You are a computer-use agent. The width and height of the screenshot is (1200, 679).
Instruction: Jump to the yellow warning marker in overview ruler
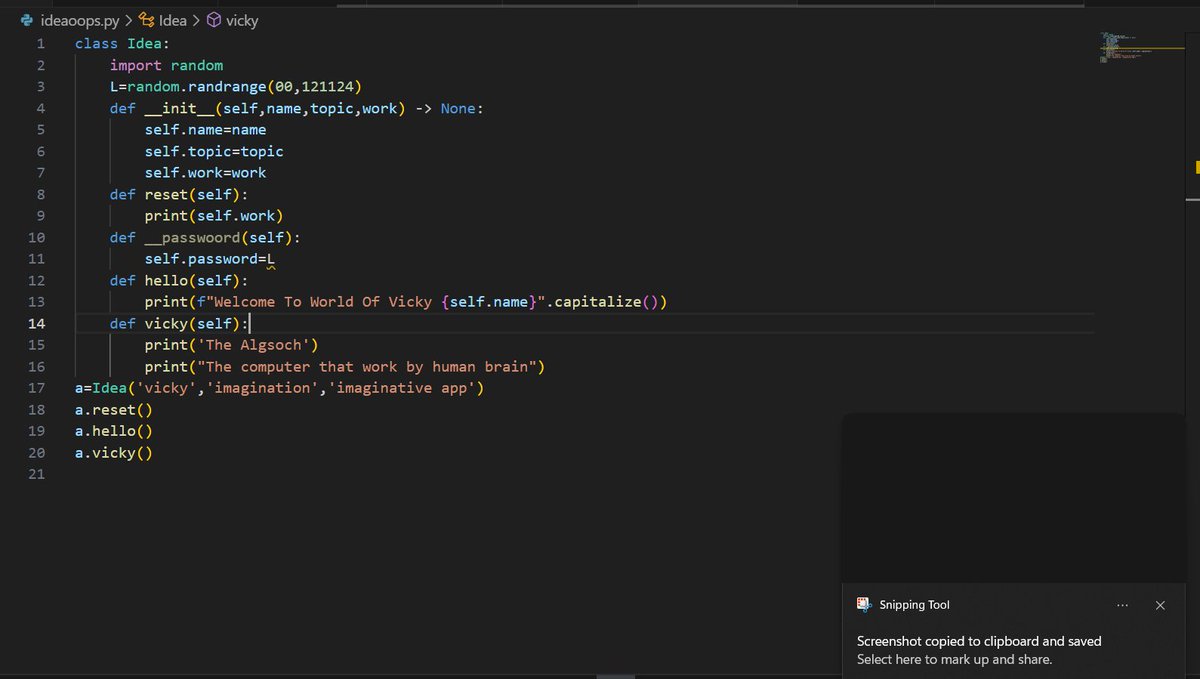(x=1196, y=168)
